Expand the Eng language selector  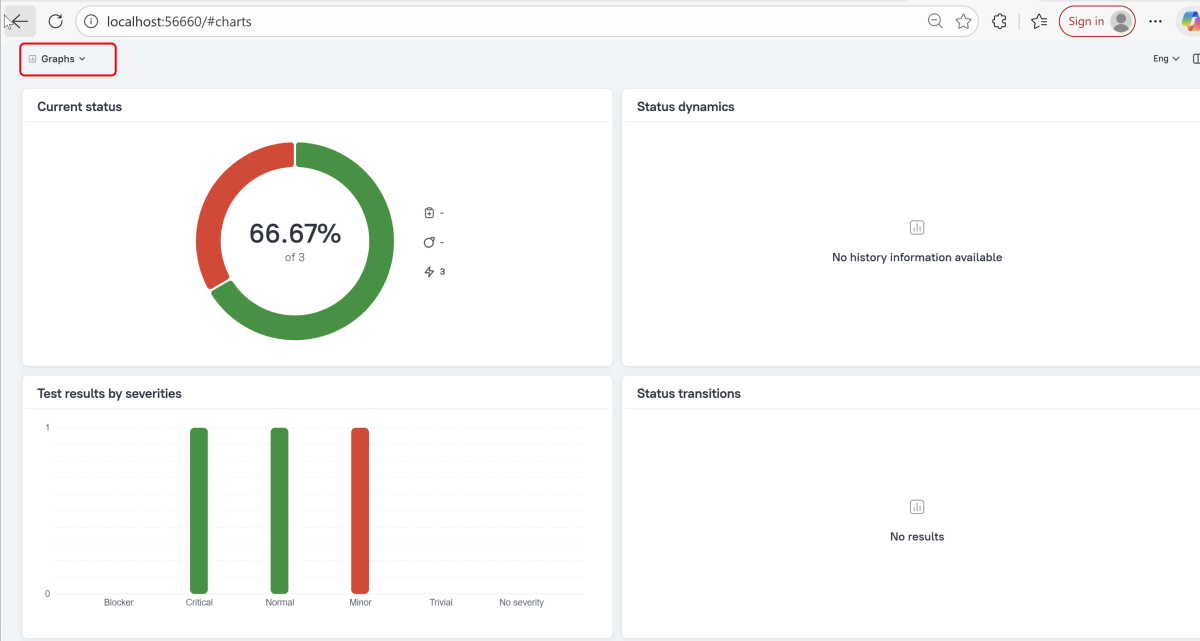(1165, 59)
